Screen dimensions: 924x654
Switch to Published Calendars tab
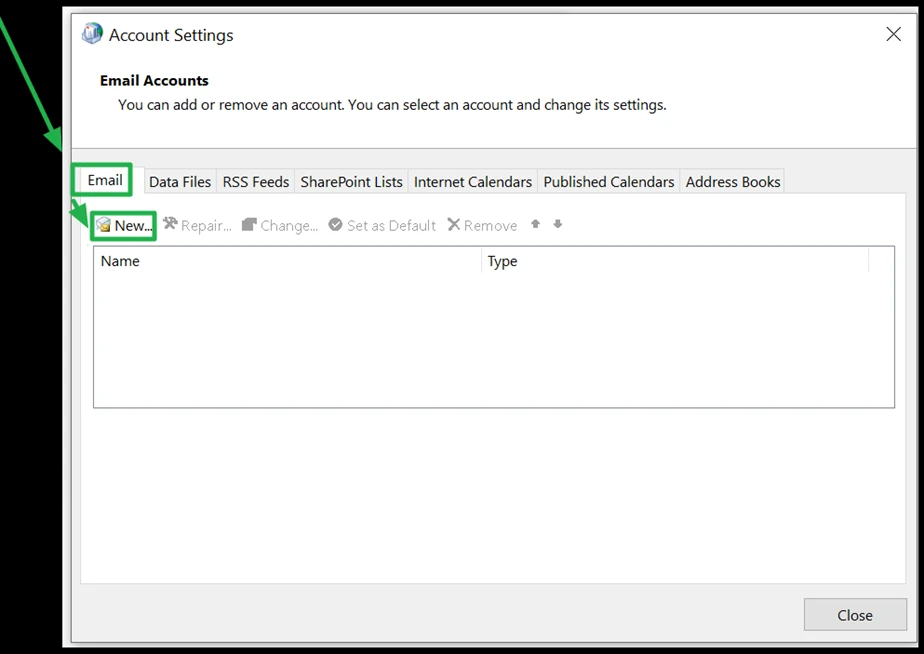click(609, 182)
